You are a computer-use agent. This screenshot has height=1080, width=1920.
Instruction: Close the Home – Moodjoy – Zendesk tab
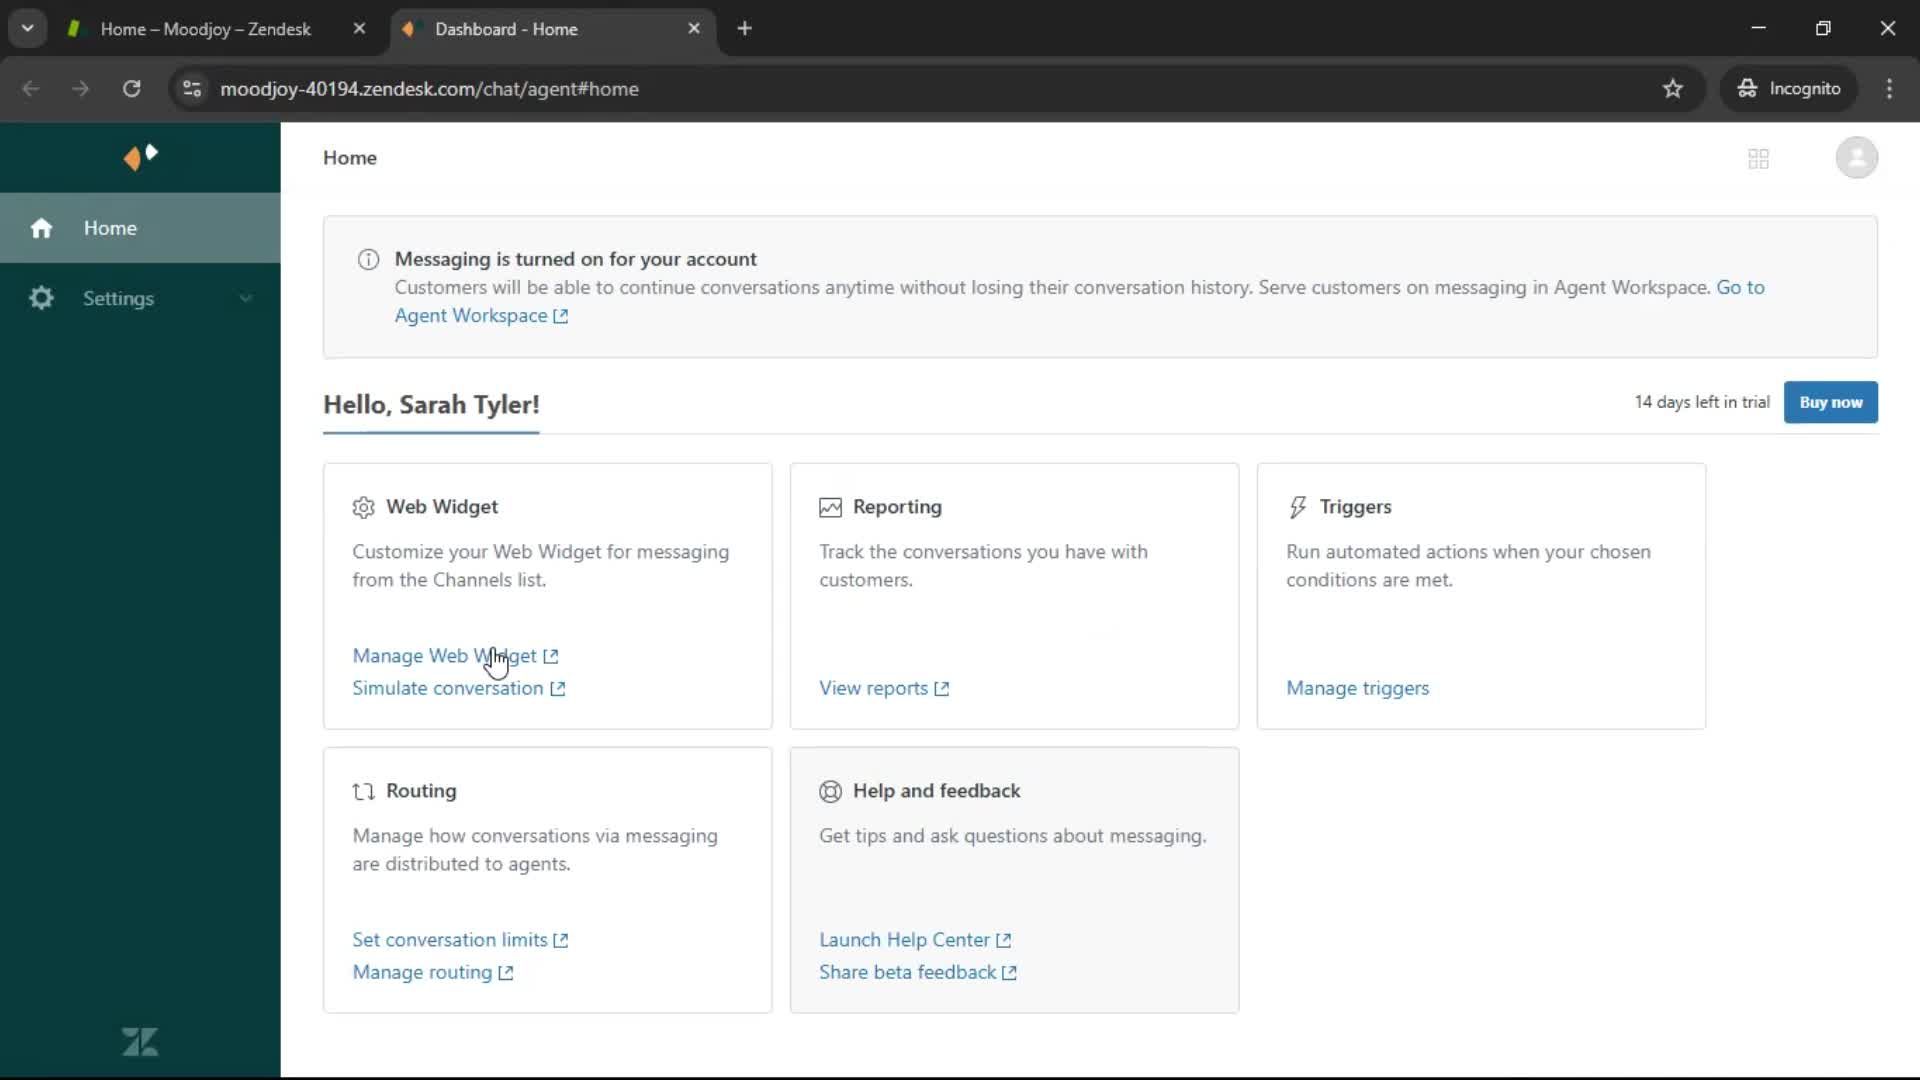(x=359, y=29)
